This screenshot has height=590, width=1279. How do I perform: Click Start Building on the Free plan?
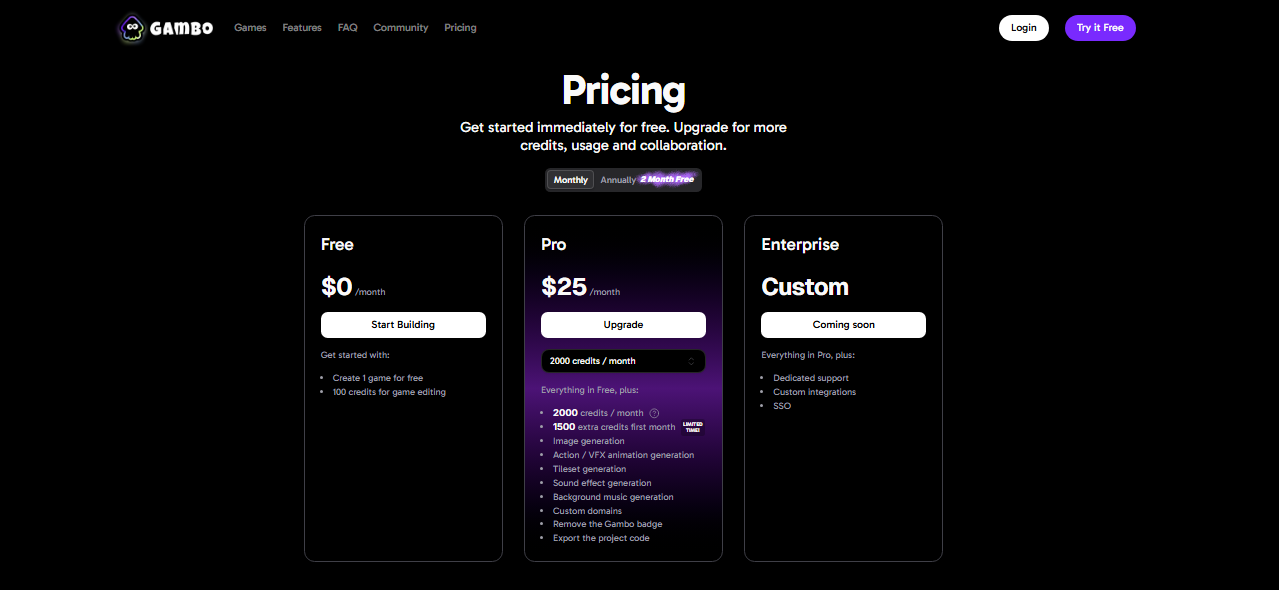click(x=403, y=325)
